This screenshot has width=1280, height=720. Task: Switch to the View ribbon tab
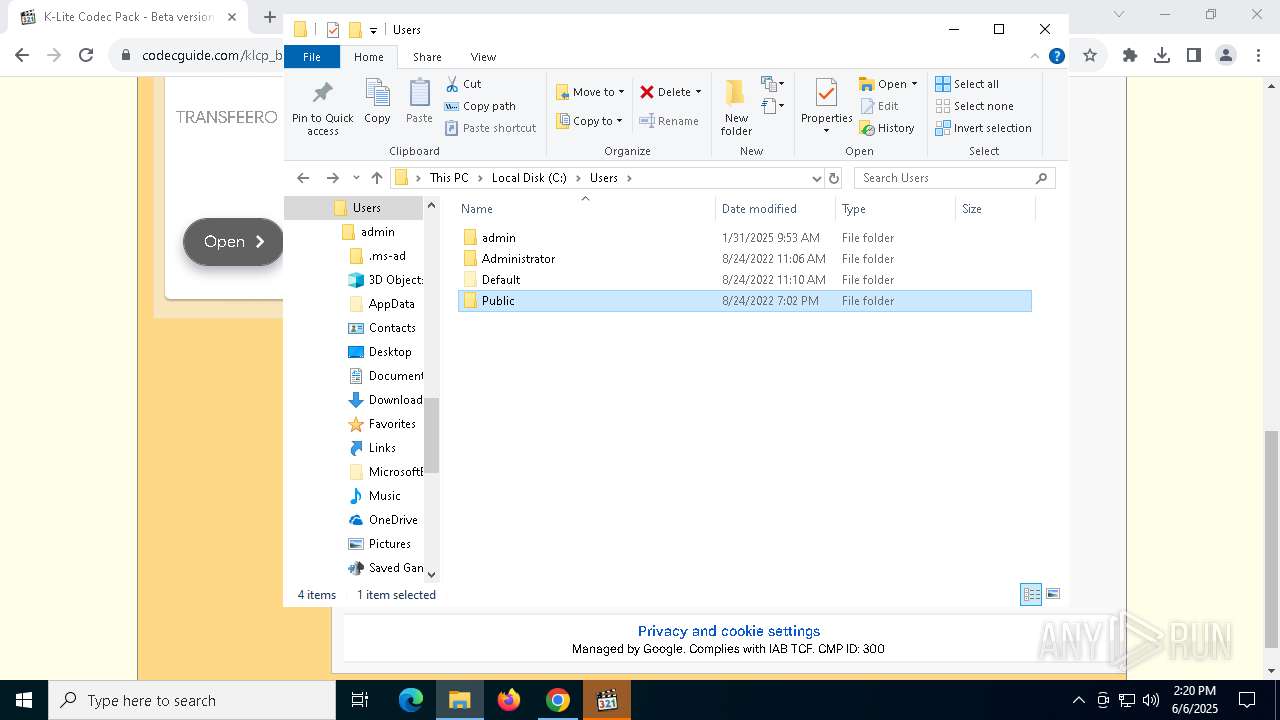pos(483,57)
